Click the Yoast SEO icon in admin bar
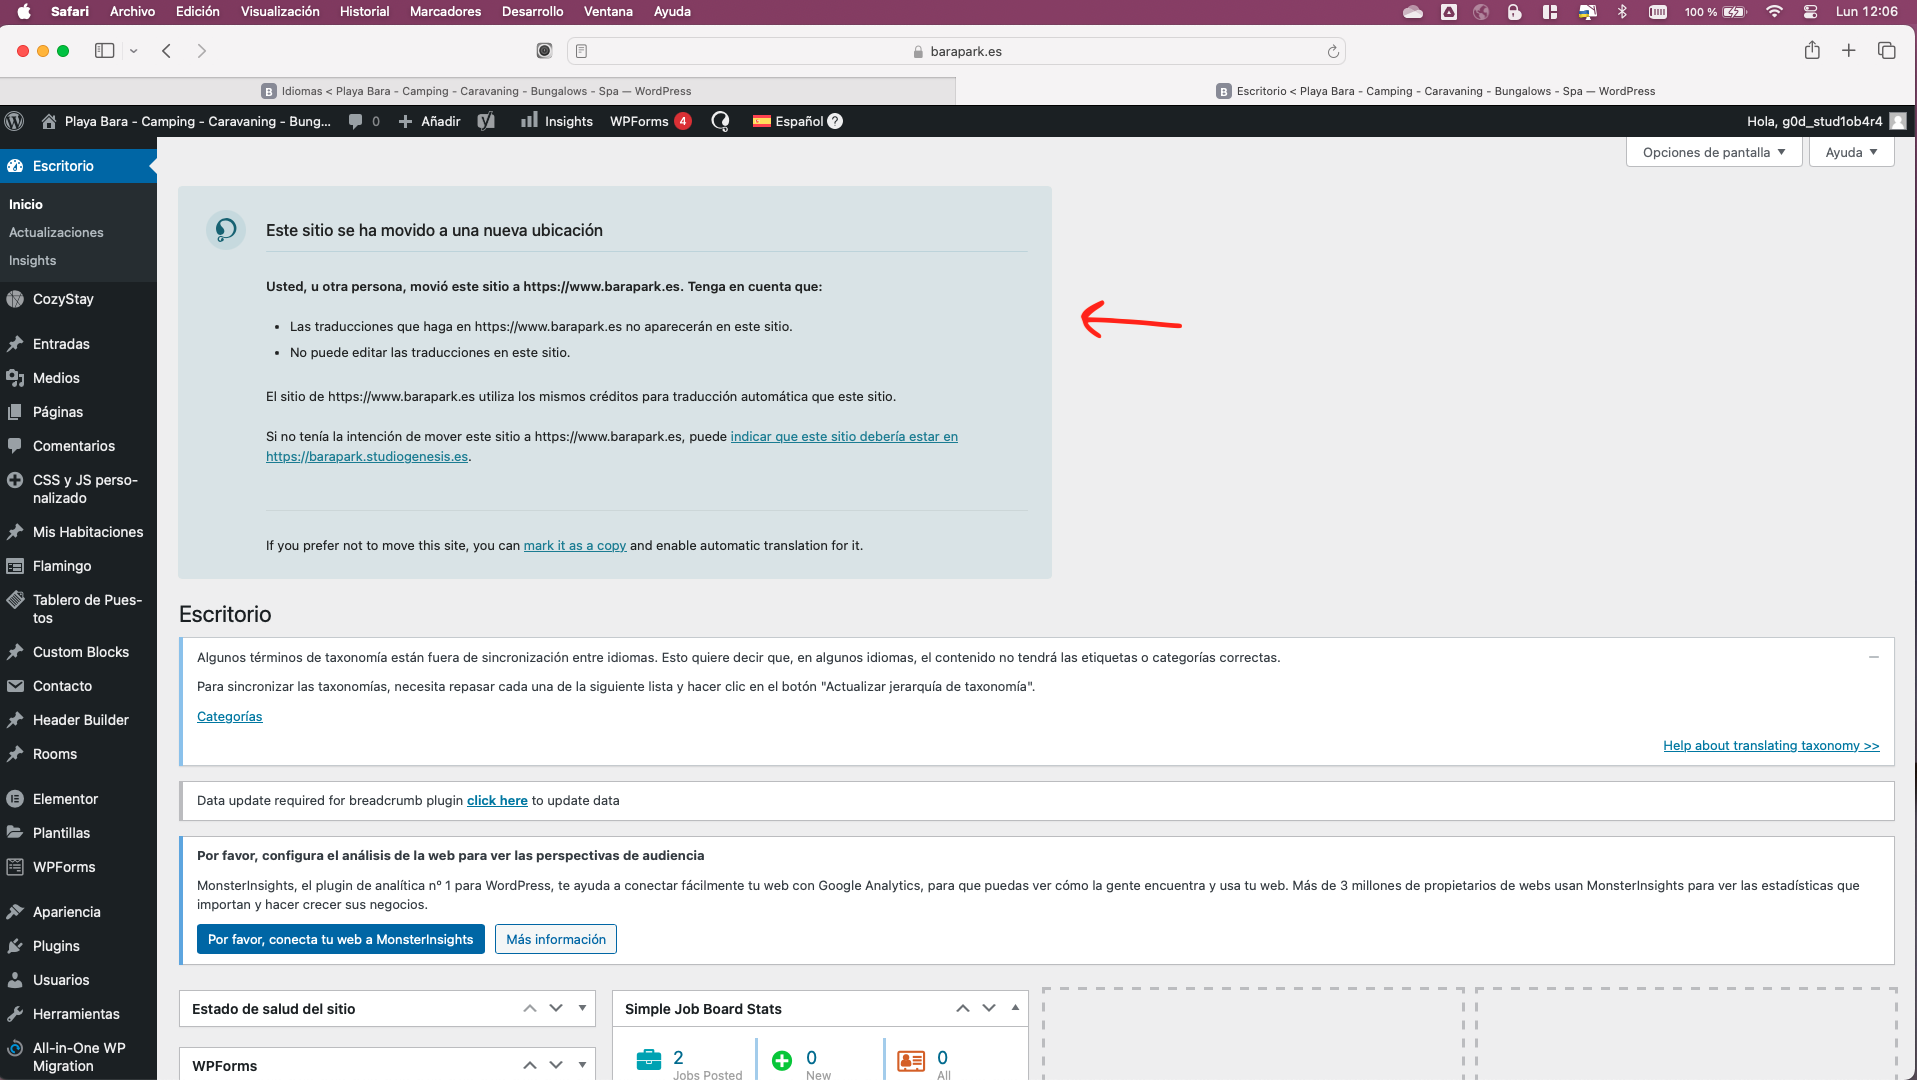Screen dimensions: 1917x1080 click(487, 121)
